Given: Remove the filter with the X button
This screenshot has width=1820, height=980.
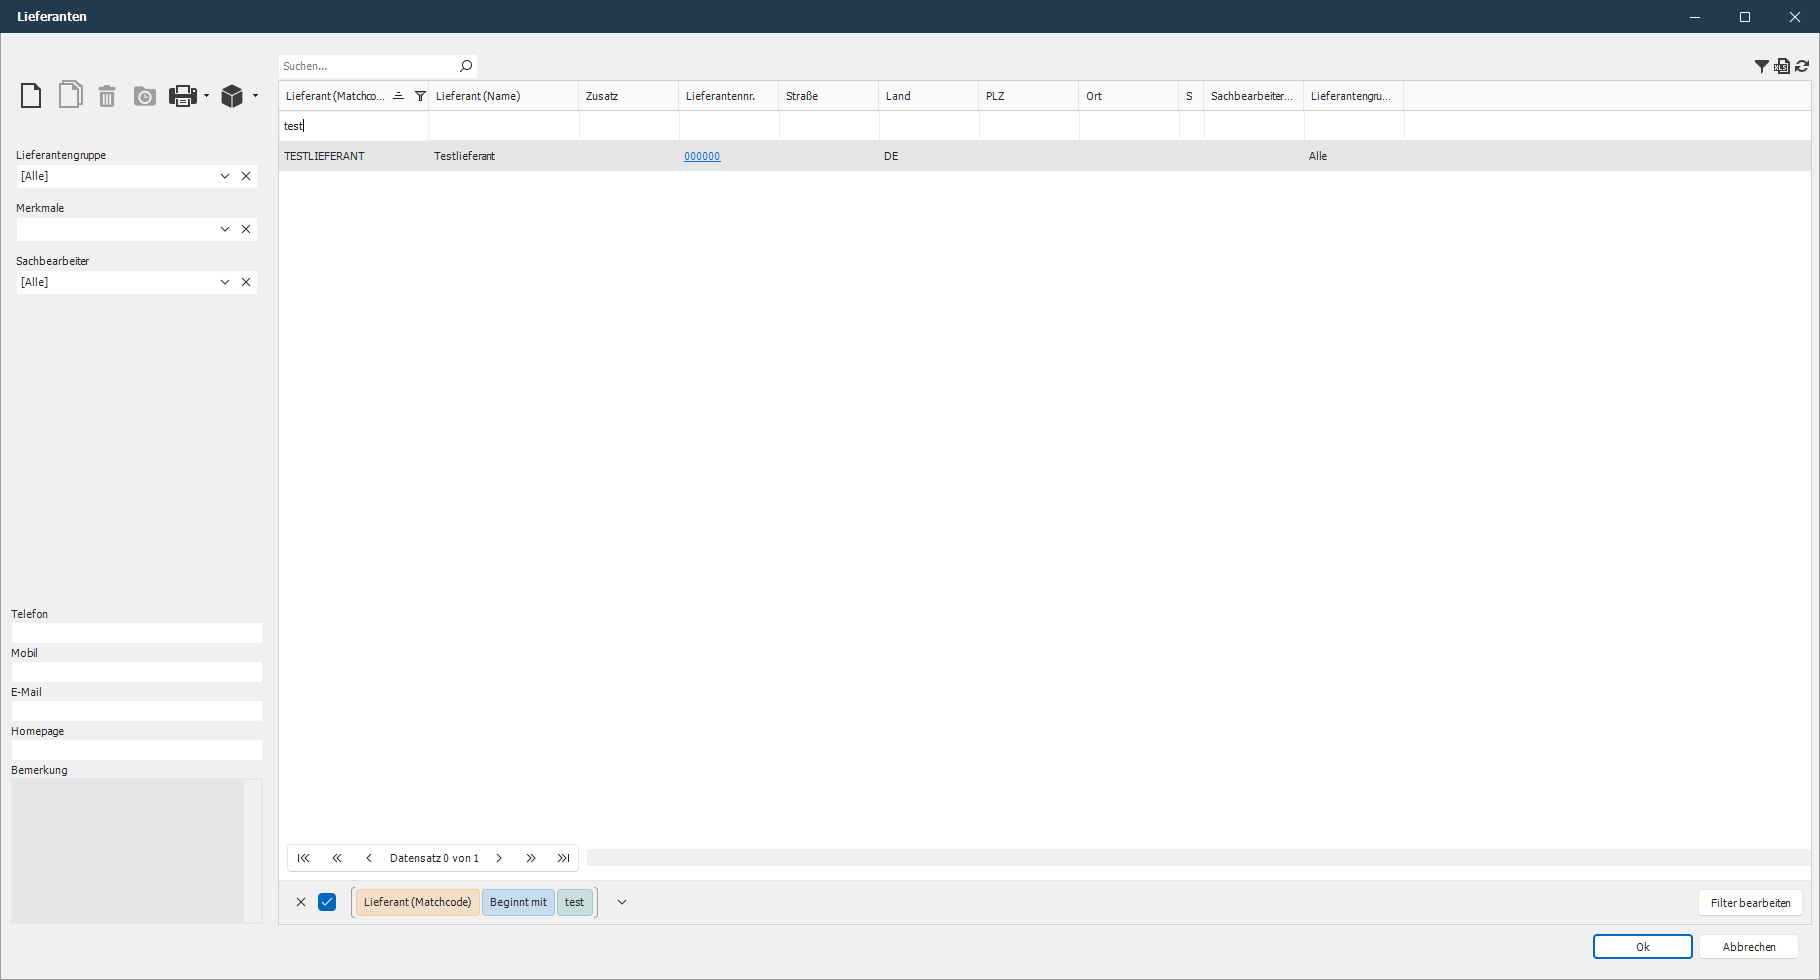Looking at the screenshot, I should (301, 902).
